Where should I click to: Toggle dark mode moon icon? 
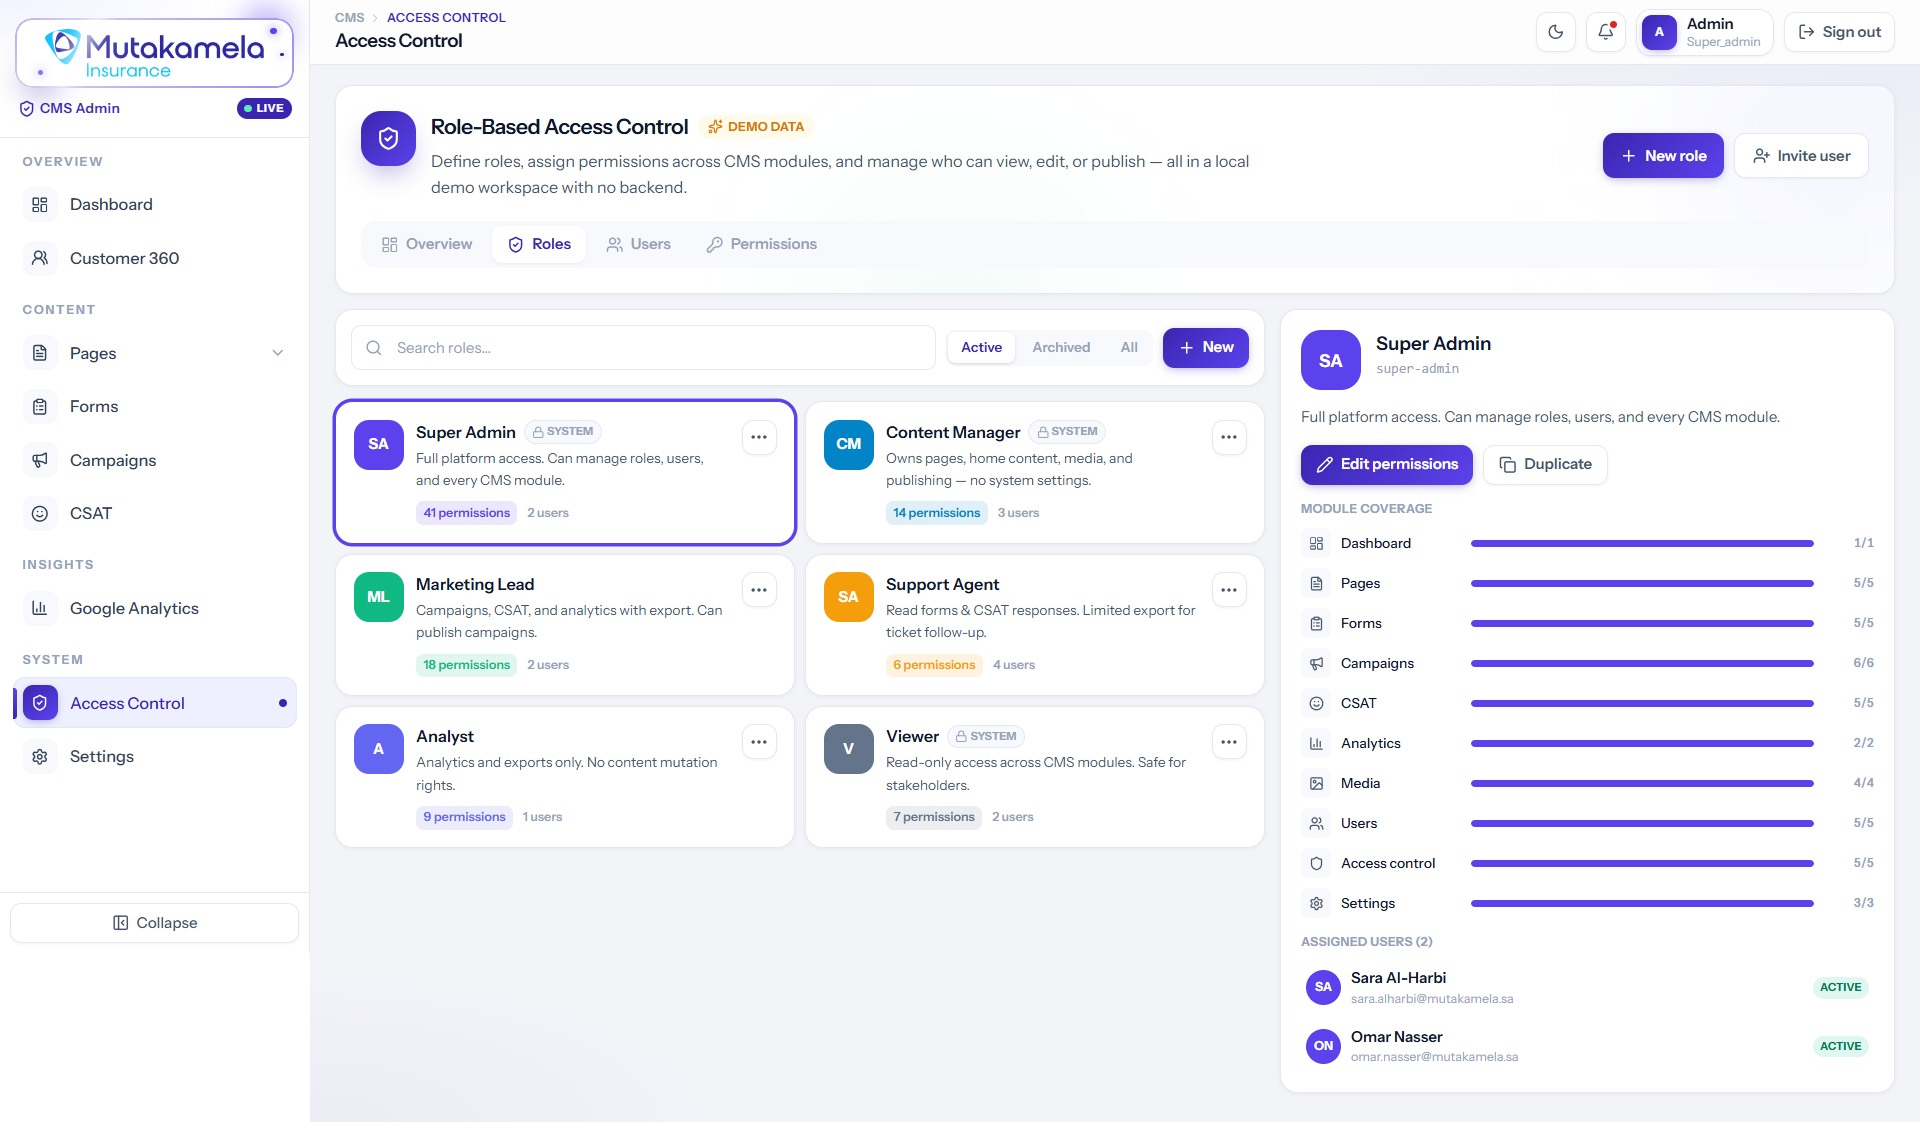pyautogui.click(x=1555, y=32)
